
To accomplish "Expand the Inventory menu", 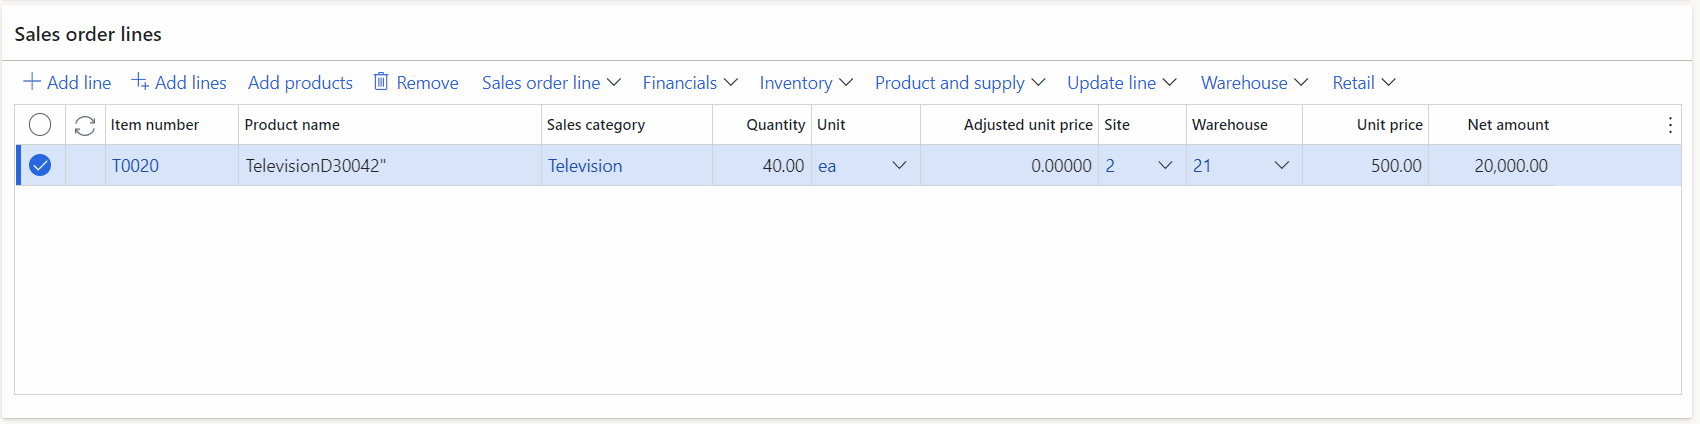I will 806,83.
